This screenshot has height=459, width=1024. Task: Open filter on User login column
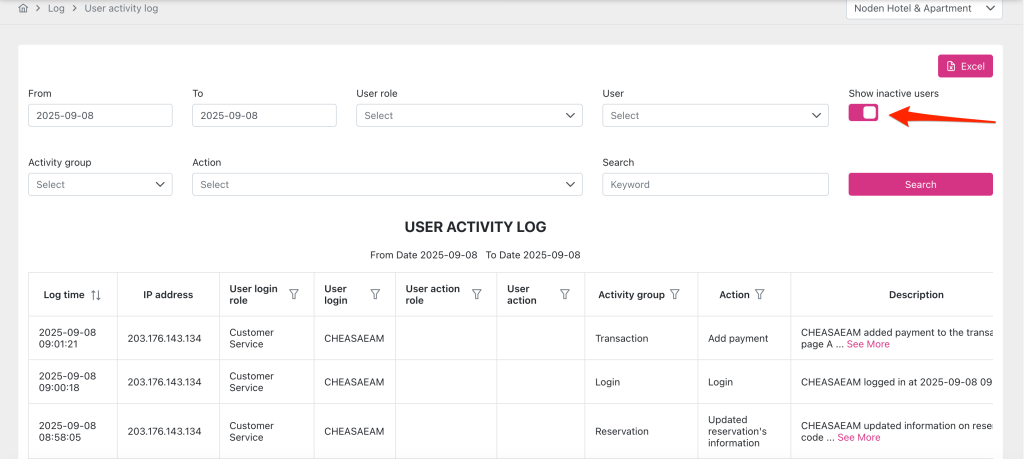tap(375, 295)
